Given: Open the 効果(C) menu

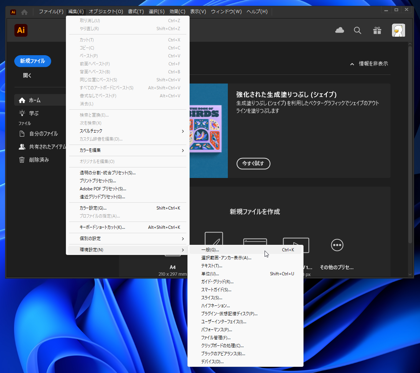Looking at the screenshot, I should (177, 12).
